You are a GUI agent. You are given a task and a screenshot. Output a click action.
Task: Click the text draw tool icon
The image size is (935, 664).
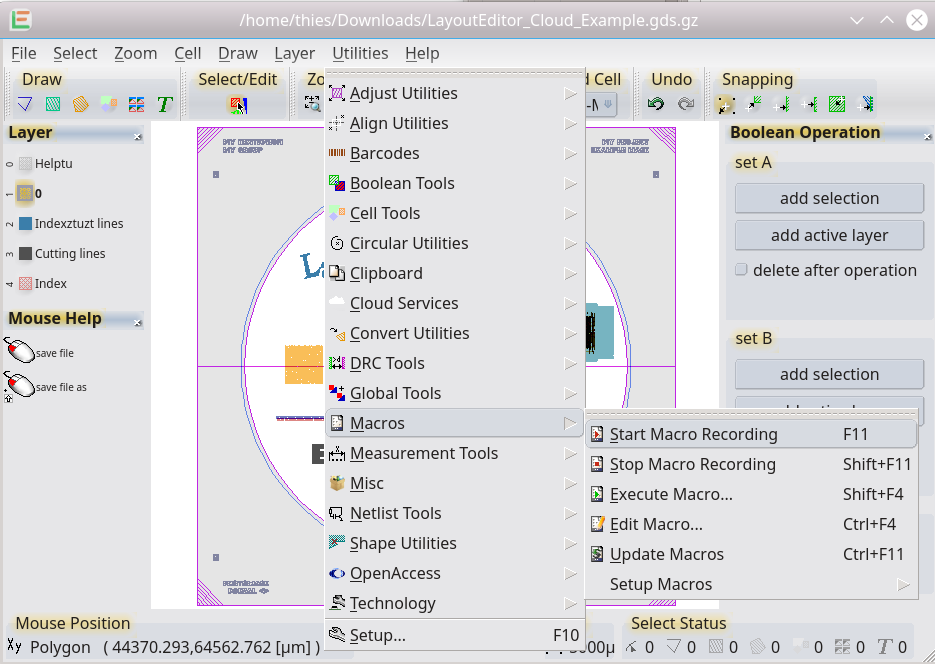(x=165, y=104)
